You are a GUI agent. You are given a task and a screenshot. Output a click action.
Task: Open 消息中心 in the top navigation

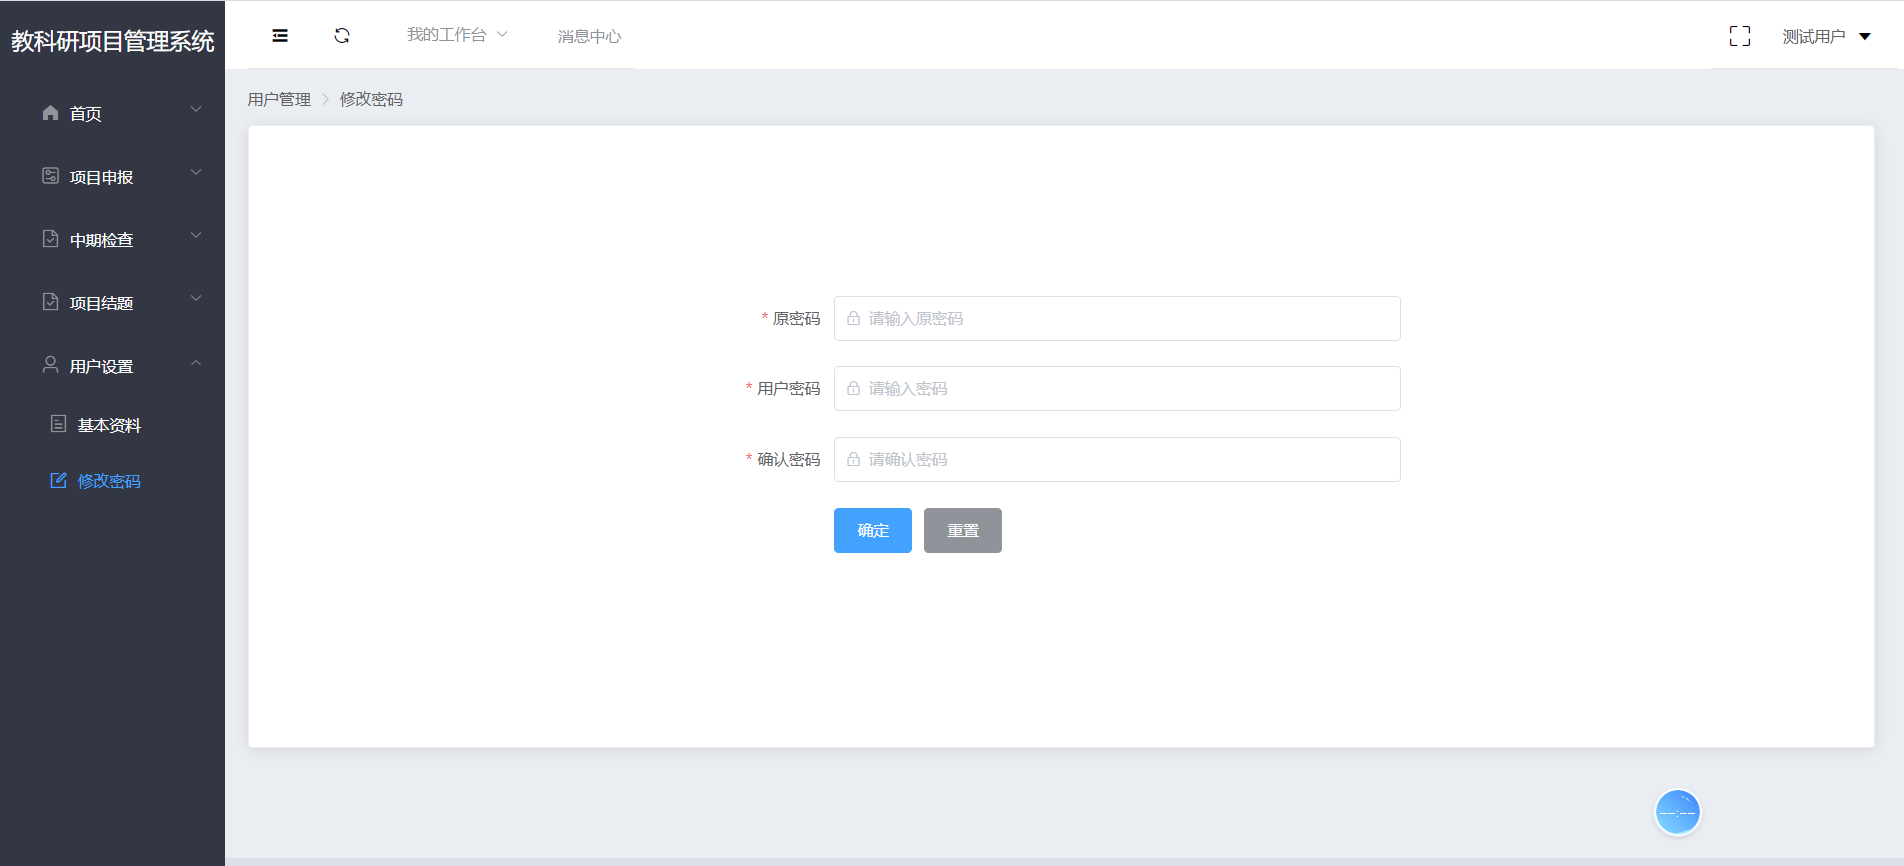click(589, 37)
